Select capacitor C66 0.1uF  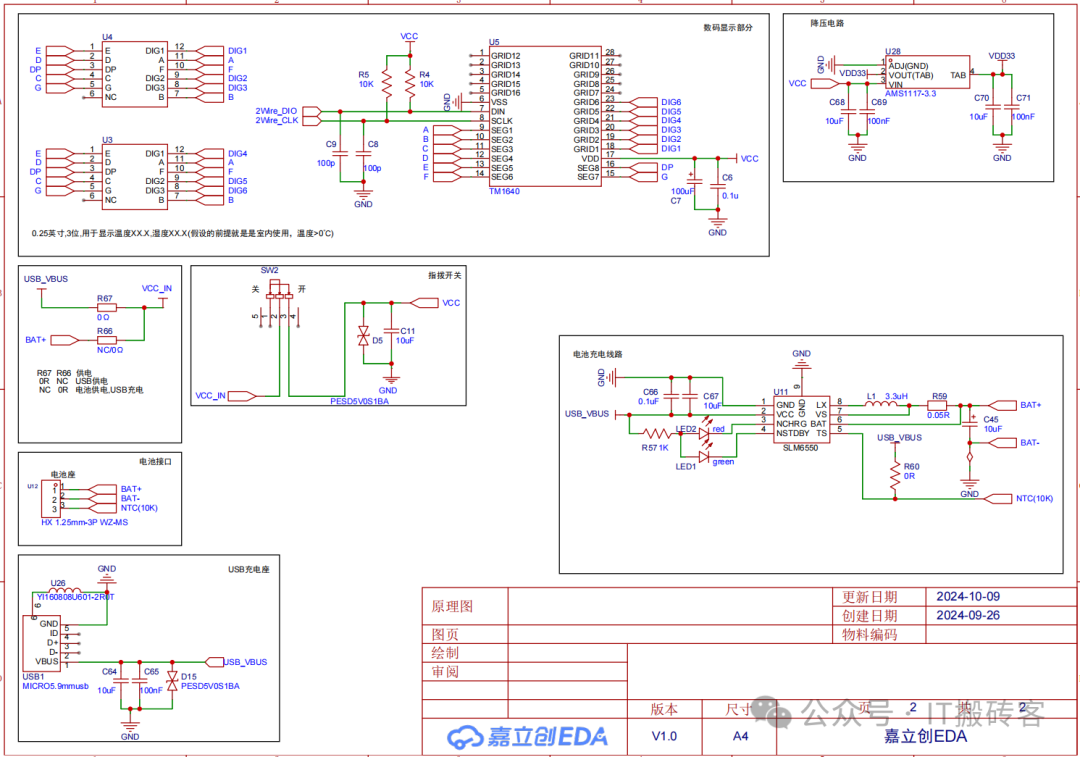[x=672, y=397]
